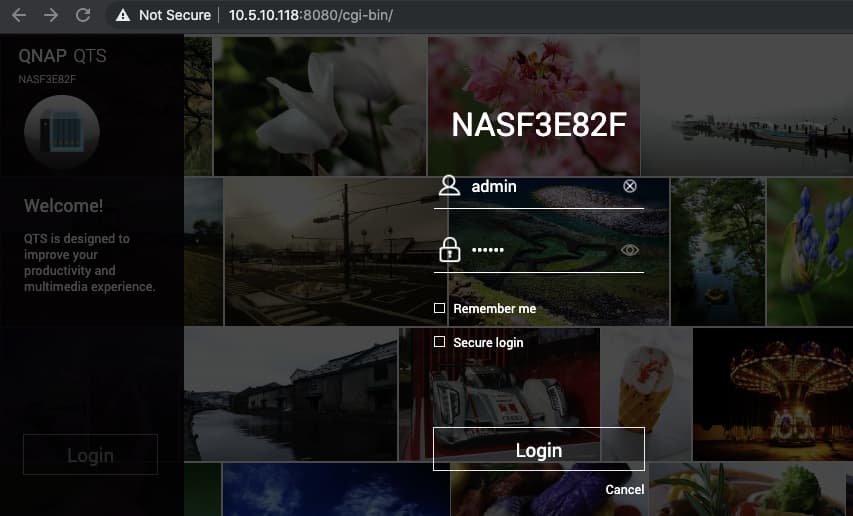Screen dimensions: 853x516
Task: Enable the Remember me checkbox
Action: (439, 309)
